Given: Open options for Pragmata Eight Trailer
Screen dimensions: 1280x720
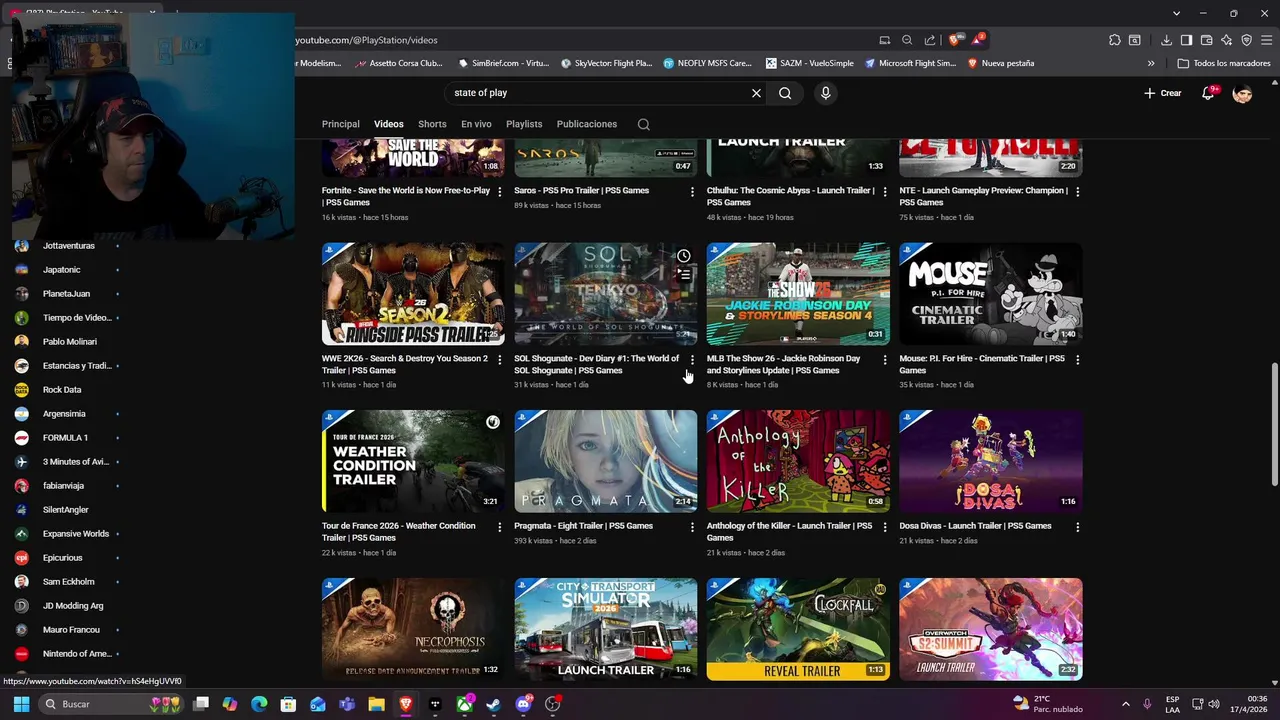Looking at the screenshot, I should (x=692, y=527).
